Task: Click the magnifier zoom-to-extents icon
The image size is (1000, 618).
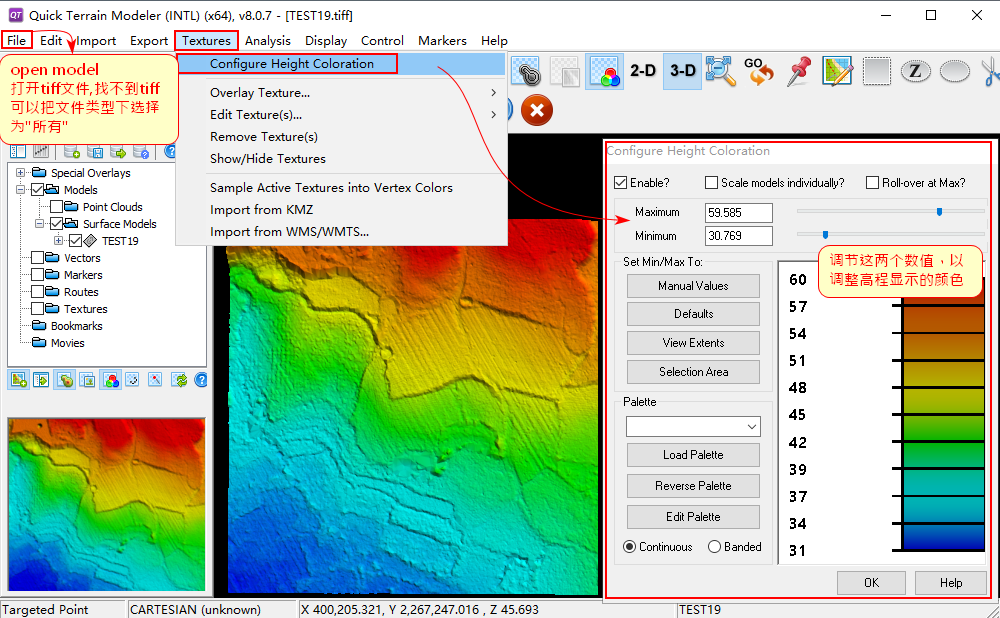Action: click(x=720, y=71)
